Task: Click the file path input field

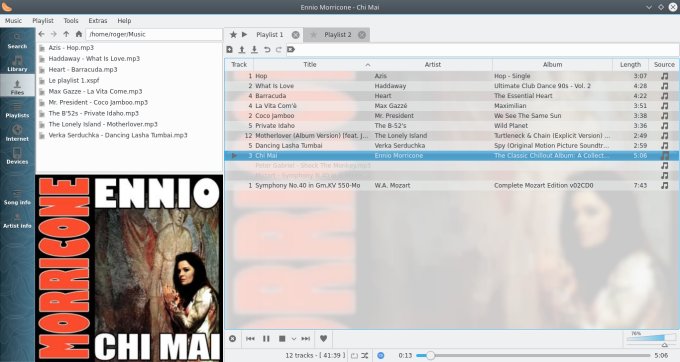Action: pyautogui.click(x=154, y=34)
